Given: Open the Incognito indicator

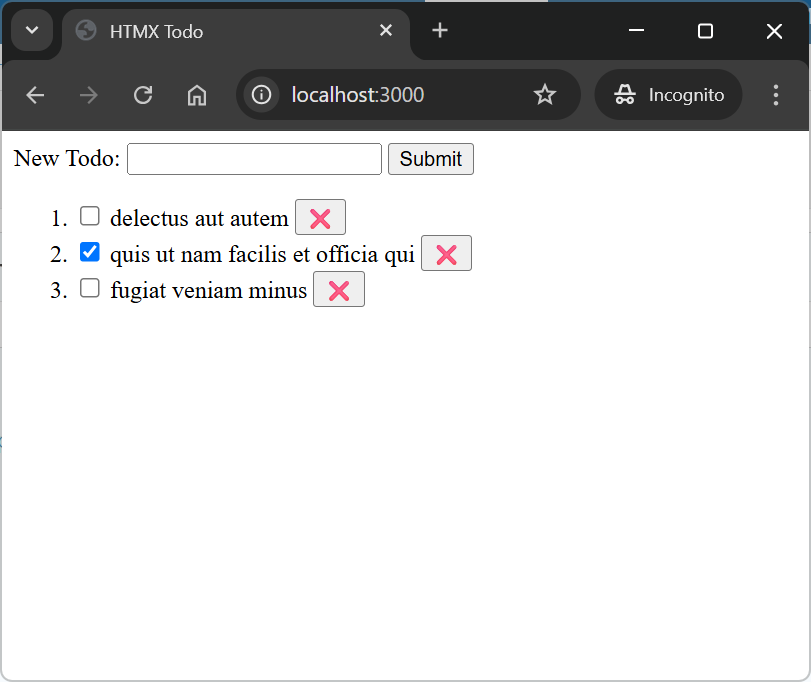Looking at the screenshot, I should point(668,95).
